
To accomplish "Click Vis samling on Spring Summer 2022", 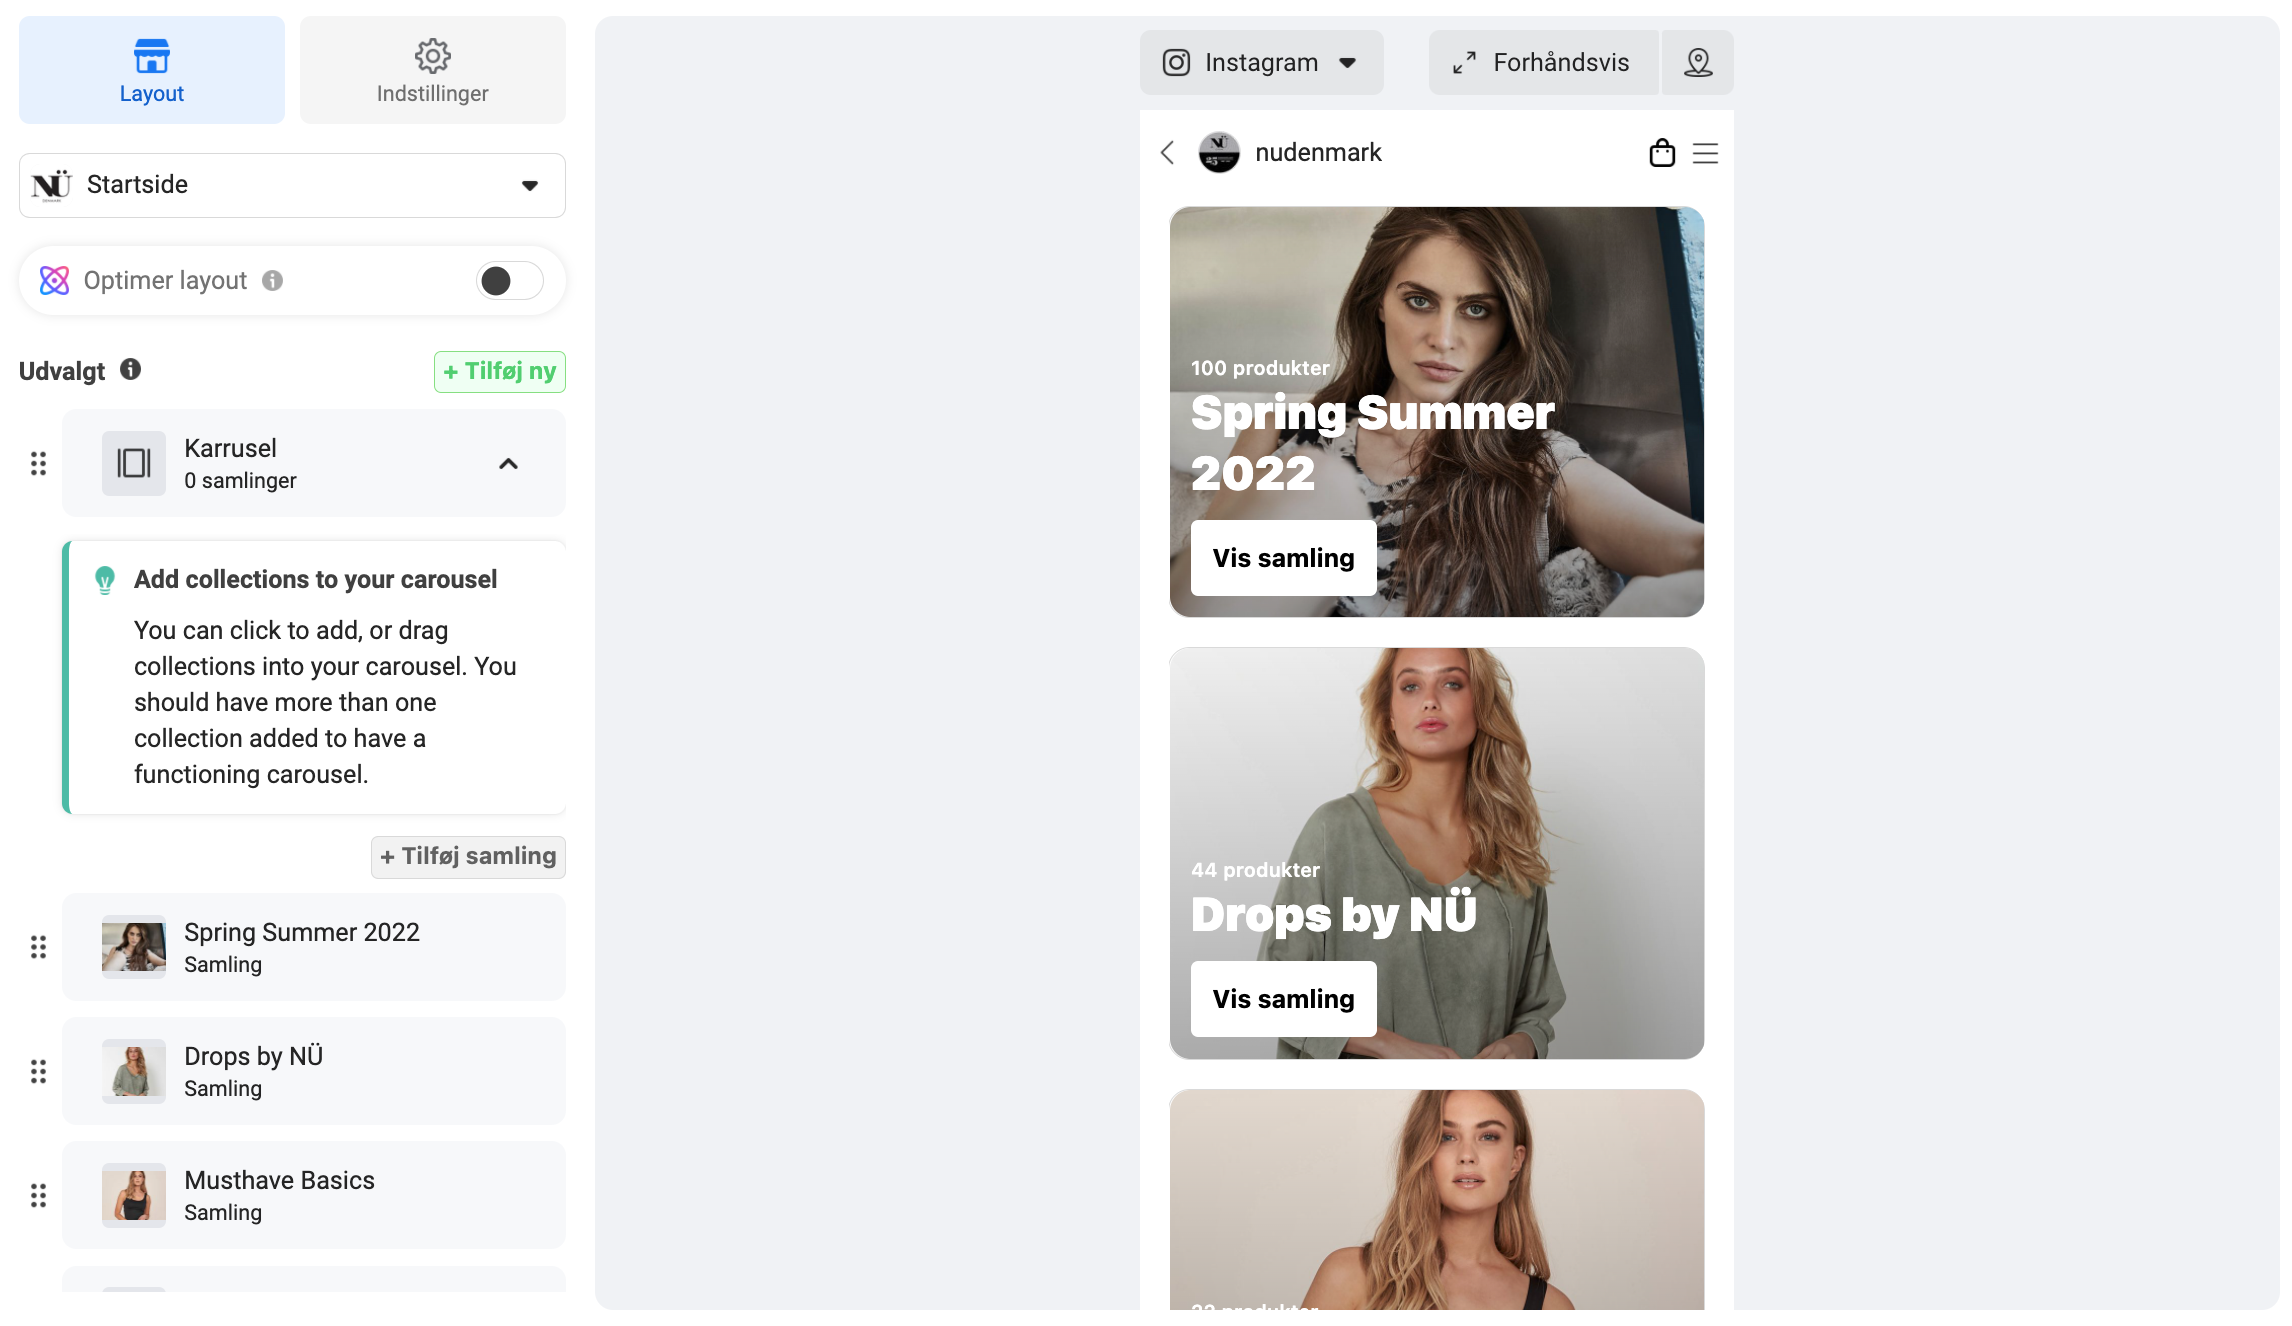I will (x=1283, y=558).
